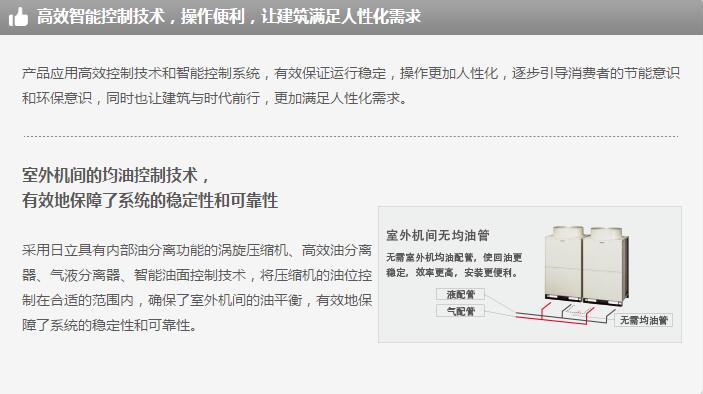This screenshot has width=703, height=394.
Task: Click the paragraph starting 产品应用高效控制技术
Action: tap(351, 85)
